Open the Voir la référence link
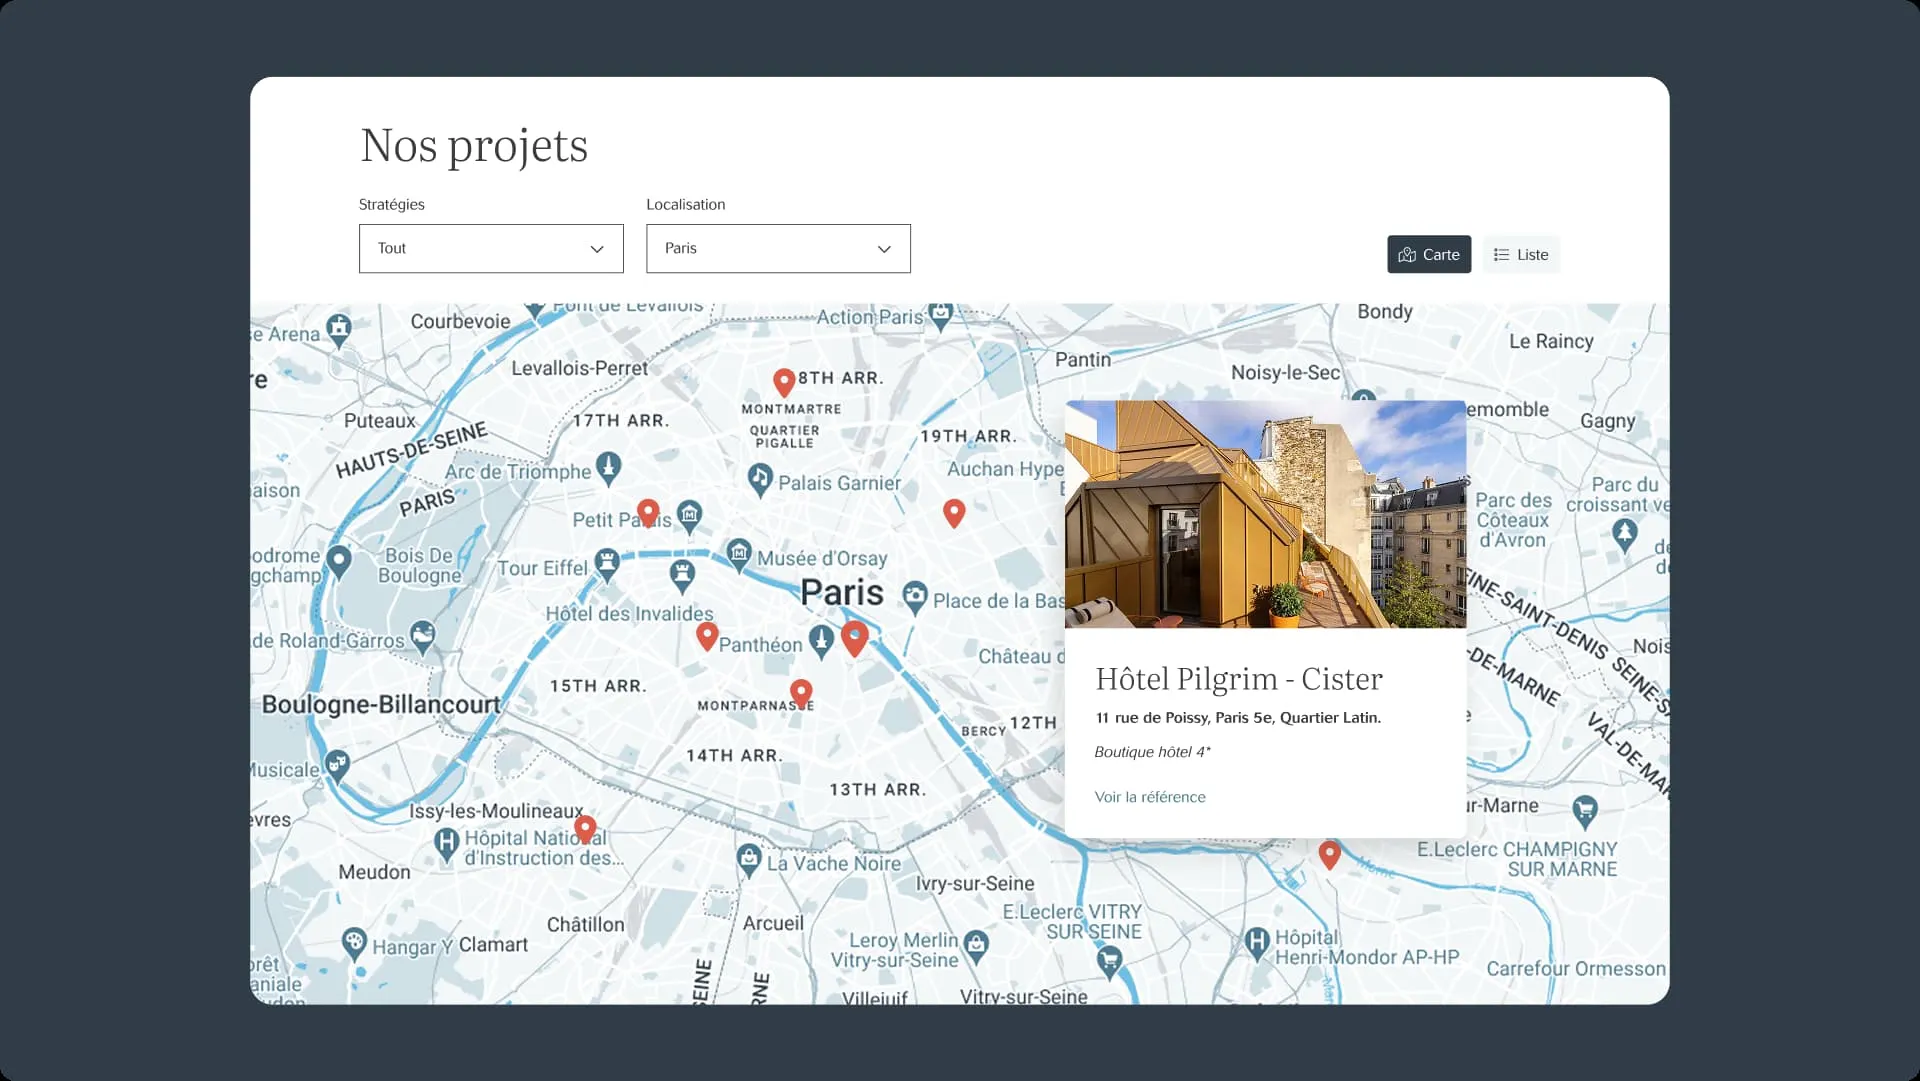The height and width of the screenshot is (1081, 1920). point(1150,797)
